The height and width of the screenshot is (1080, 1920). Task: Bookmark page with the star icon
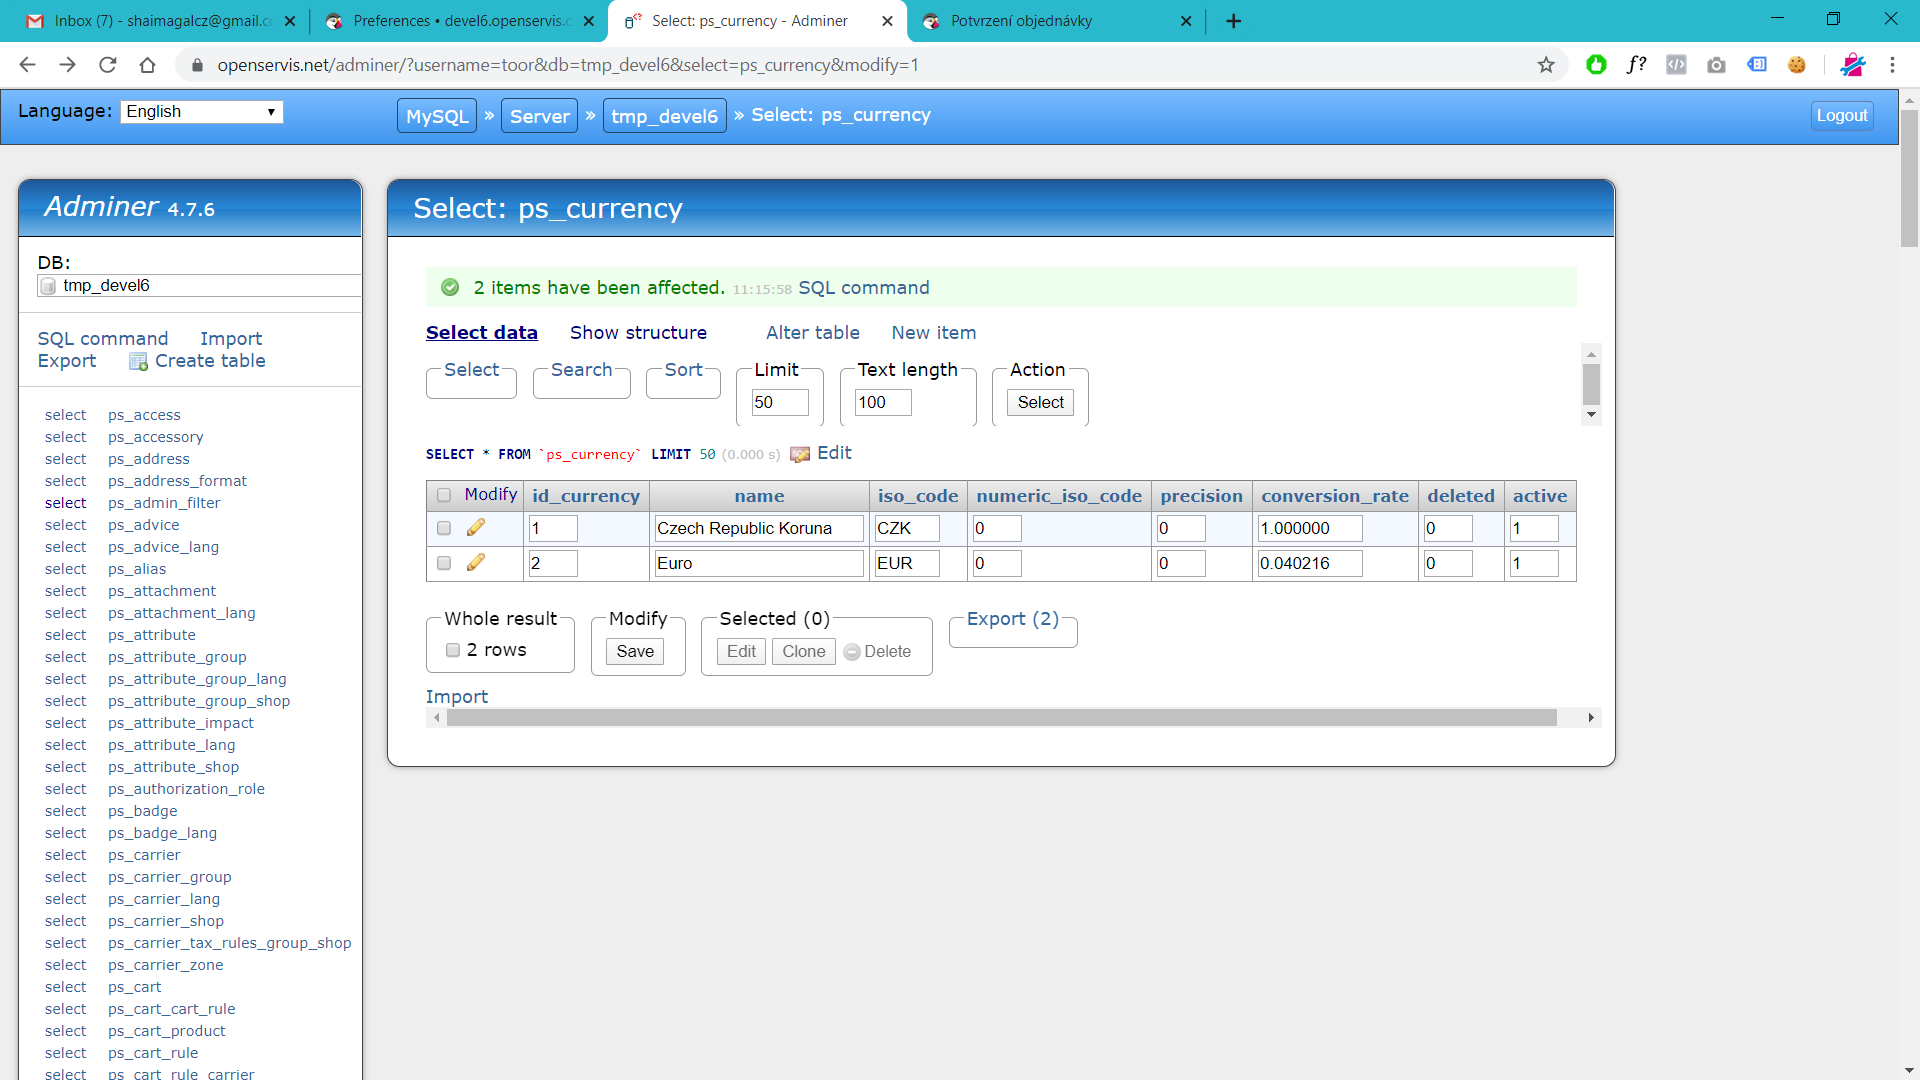pyautogui.click(x=1546, y=65)
